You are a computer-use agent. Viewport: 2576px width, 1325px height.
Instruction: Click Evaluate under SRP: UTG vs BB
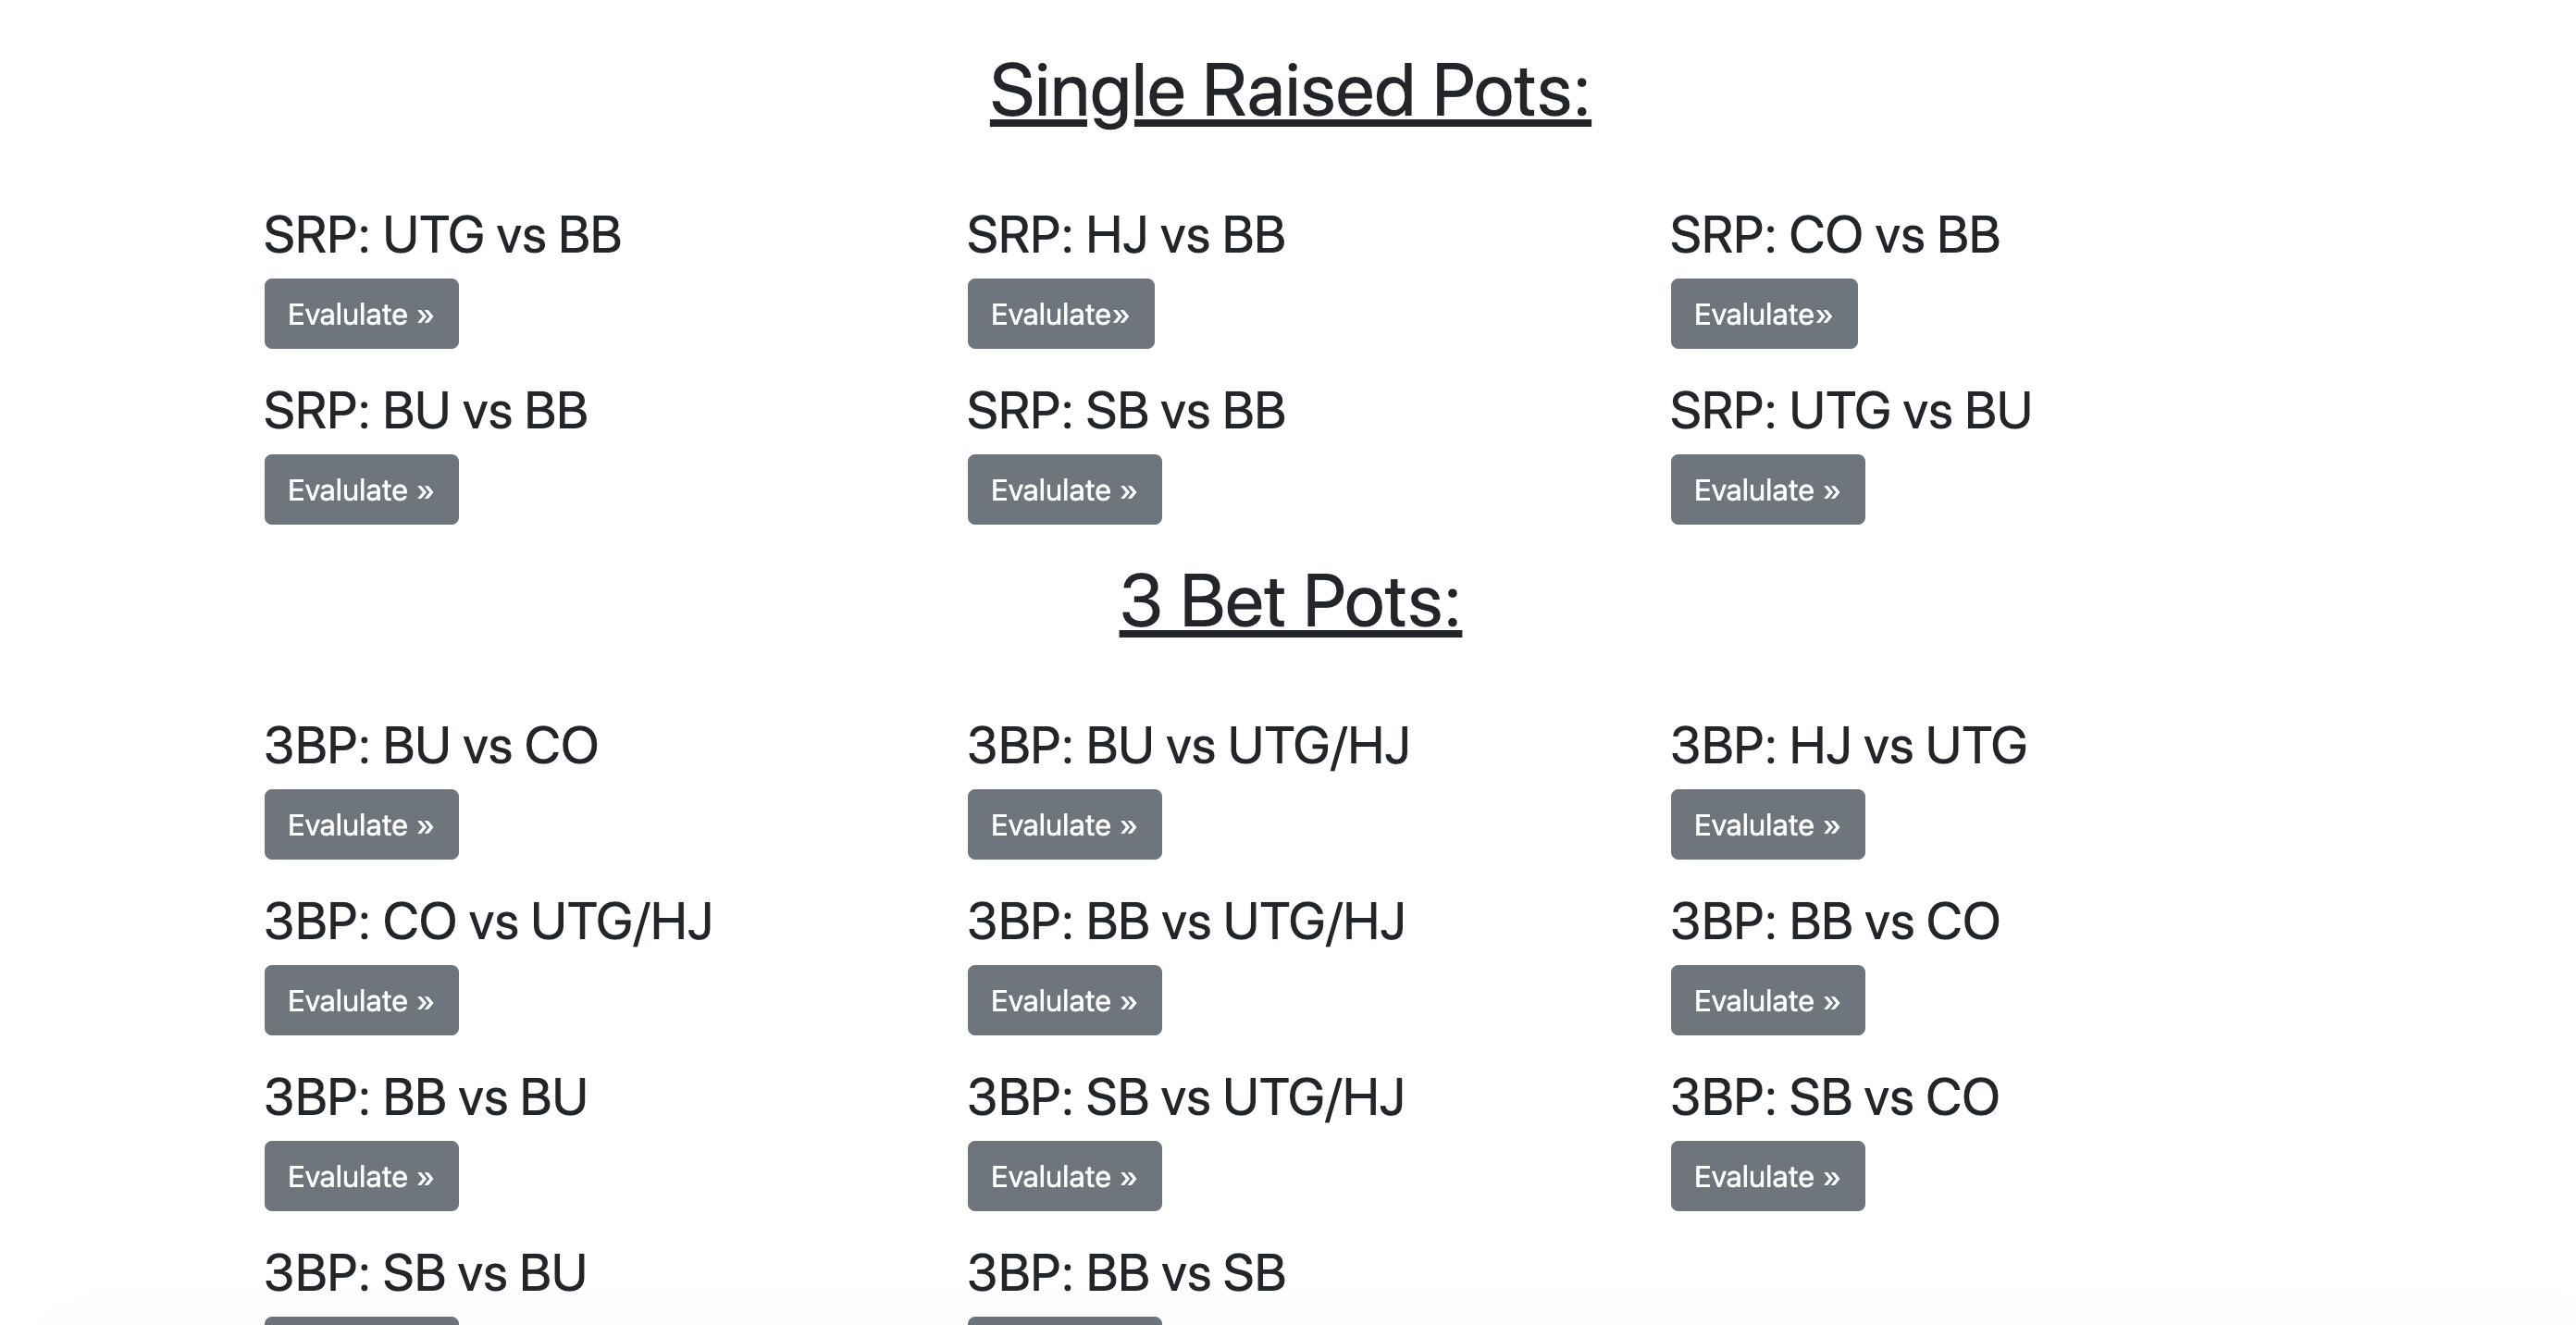tap(361, 314)
